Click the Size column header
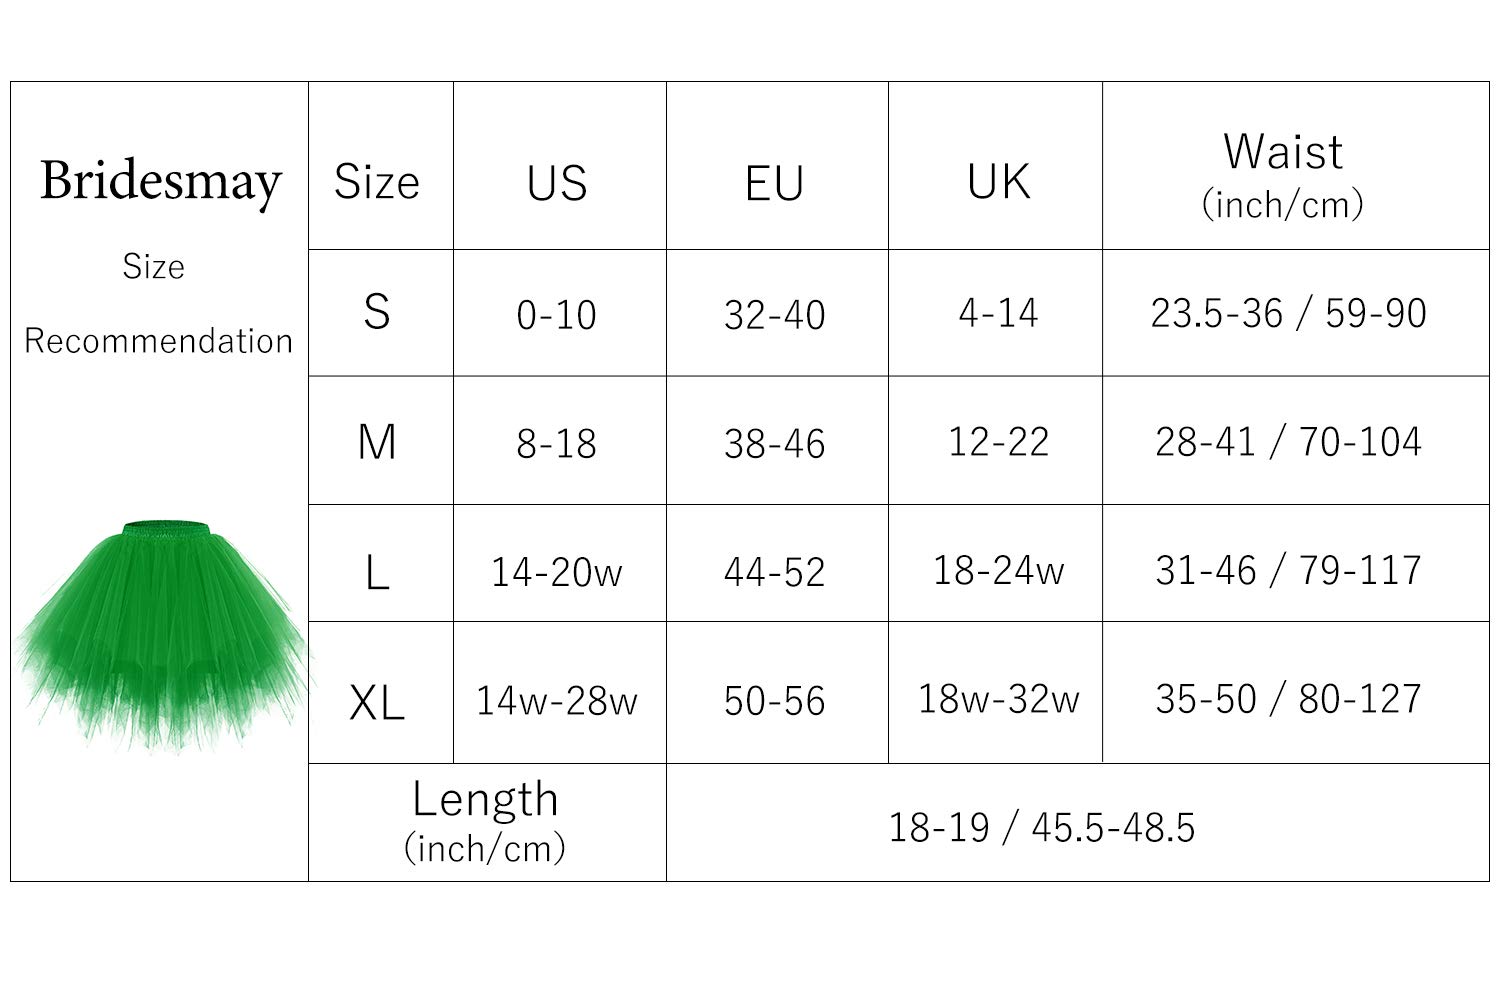 [x=377, y=182]
